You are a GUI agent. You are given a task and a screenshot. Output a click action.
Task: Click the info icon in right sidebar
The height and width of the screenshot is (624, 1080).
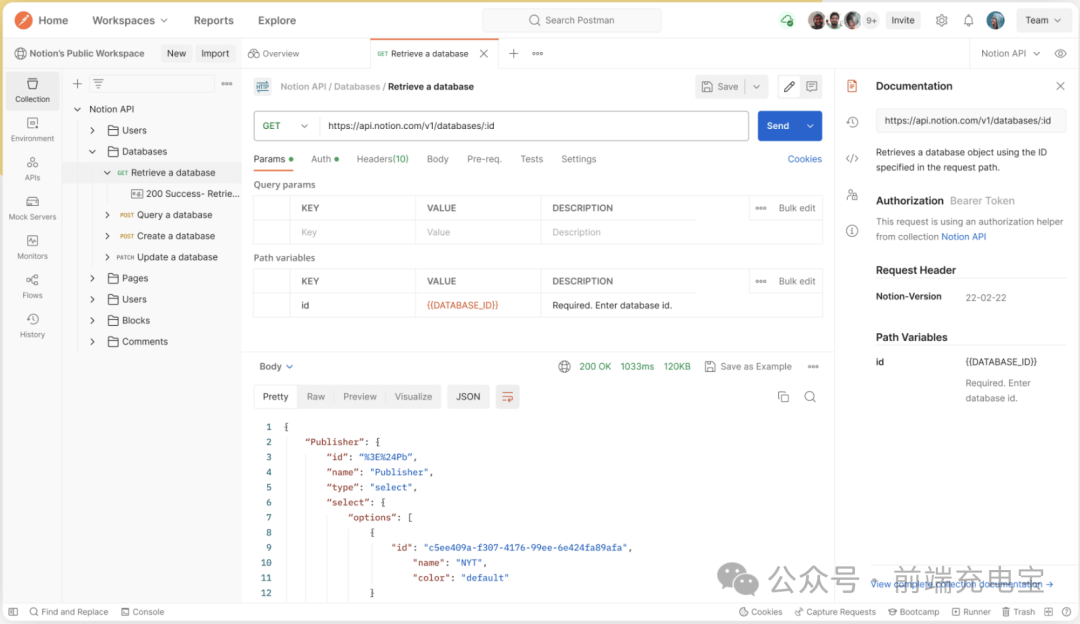(x=852, y=231)
